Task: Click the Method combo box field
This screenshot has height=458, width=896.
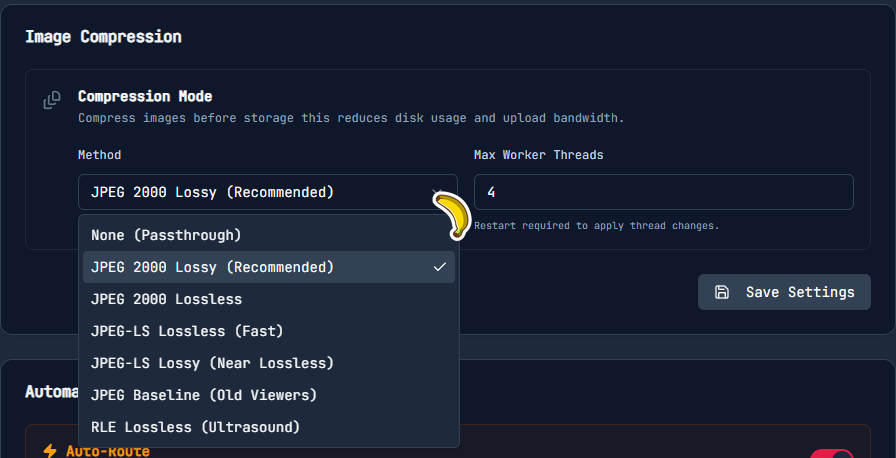Action: (250, 192)
